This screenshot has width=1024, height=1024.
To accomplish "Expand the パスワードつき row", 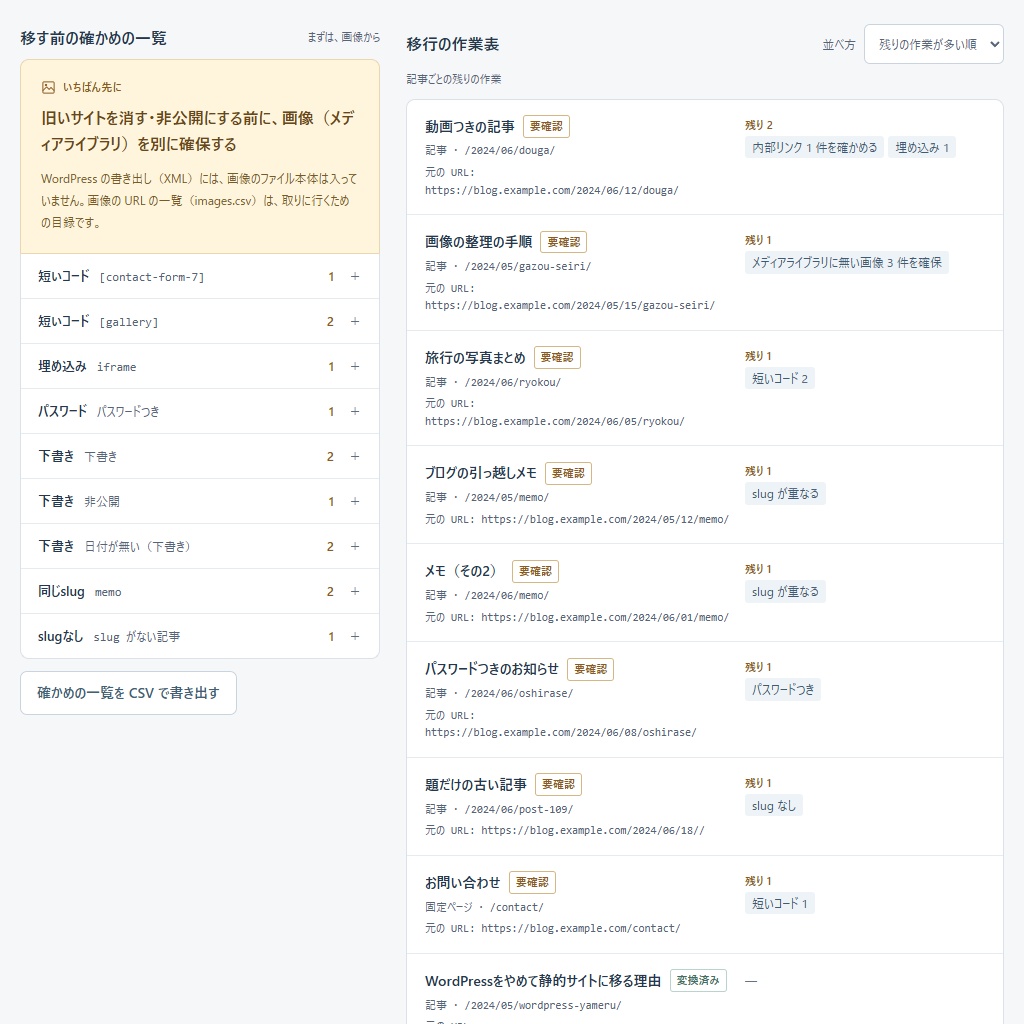I will [200, 411].
